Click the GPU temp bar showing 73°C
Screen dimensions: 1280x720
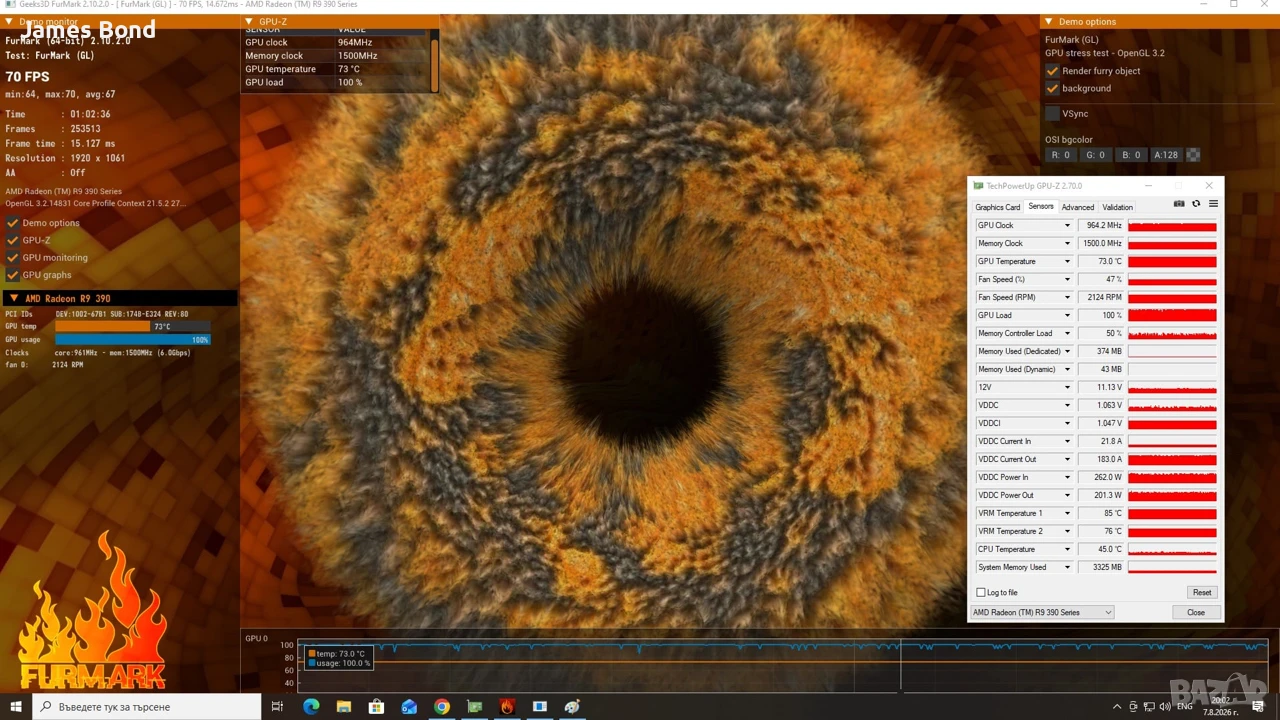pyautogui.click(x=133, y=327)
